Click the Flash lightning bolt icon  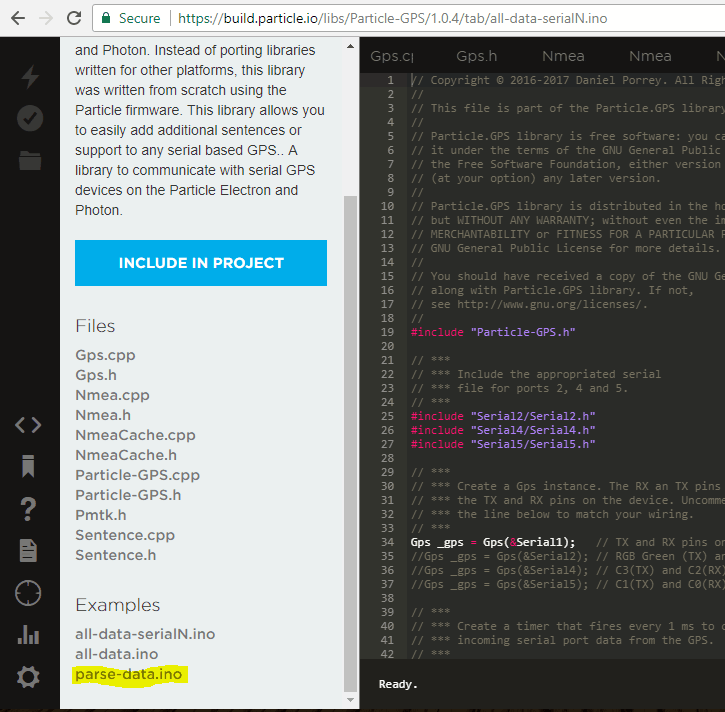[x=30, y=77]
